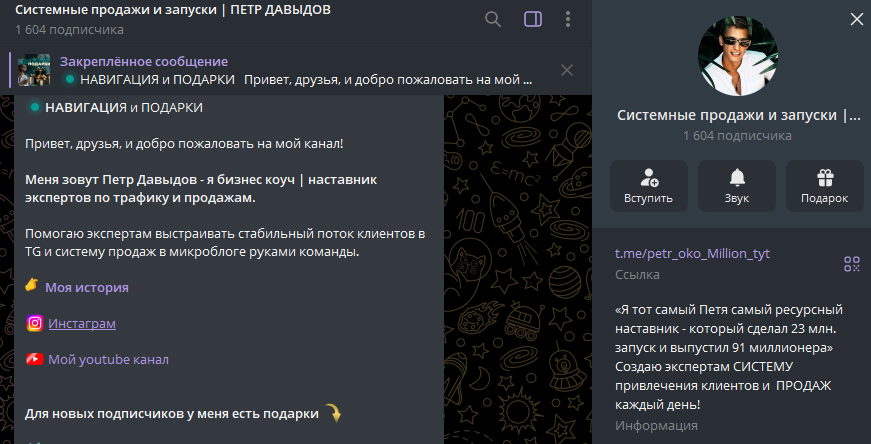Click 'Помогаю экспертам выстраивать' paragraph
871x444 pixels.
[225, 243]
